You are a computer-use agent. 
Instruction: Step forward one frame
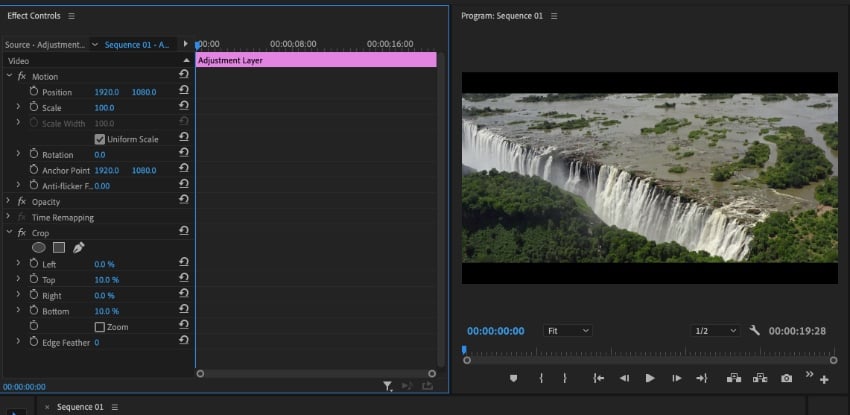677,378
